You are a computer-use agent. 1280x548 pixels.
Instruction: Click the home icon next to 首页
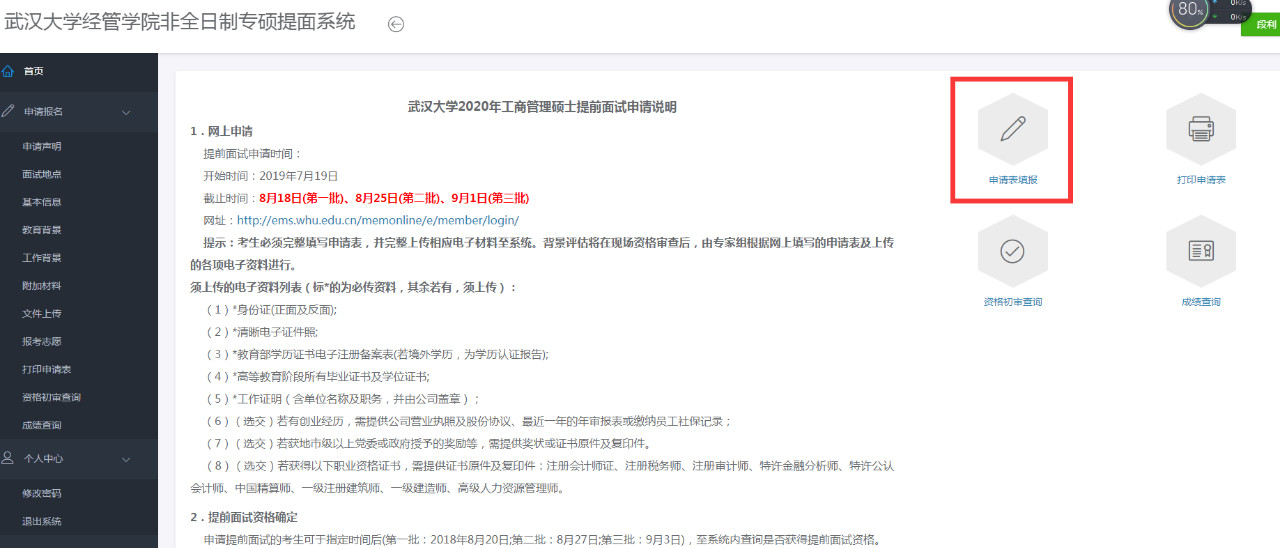click(x=9, y=71)
